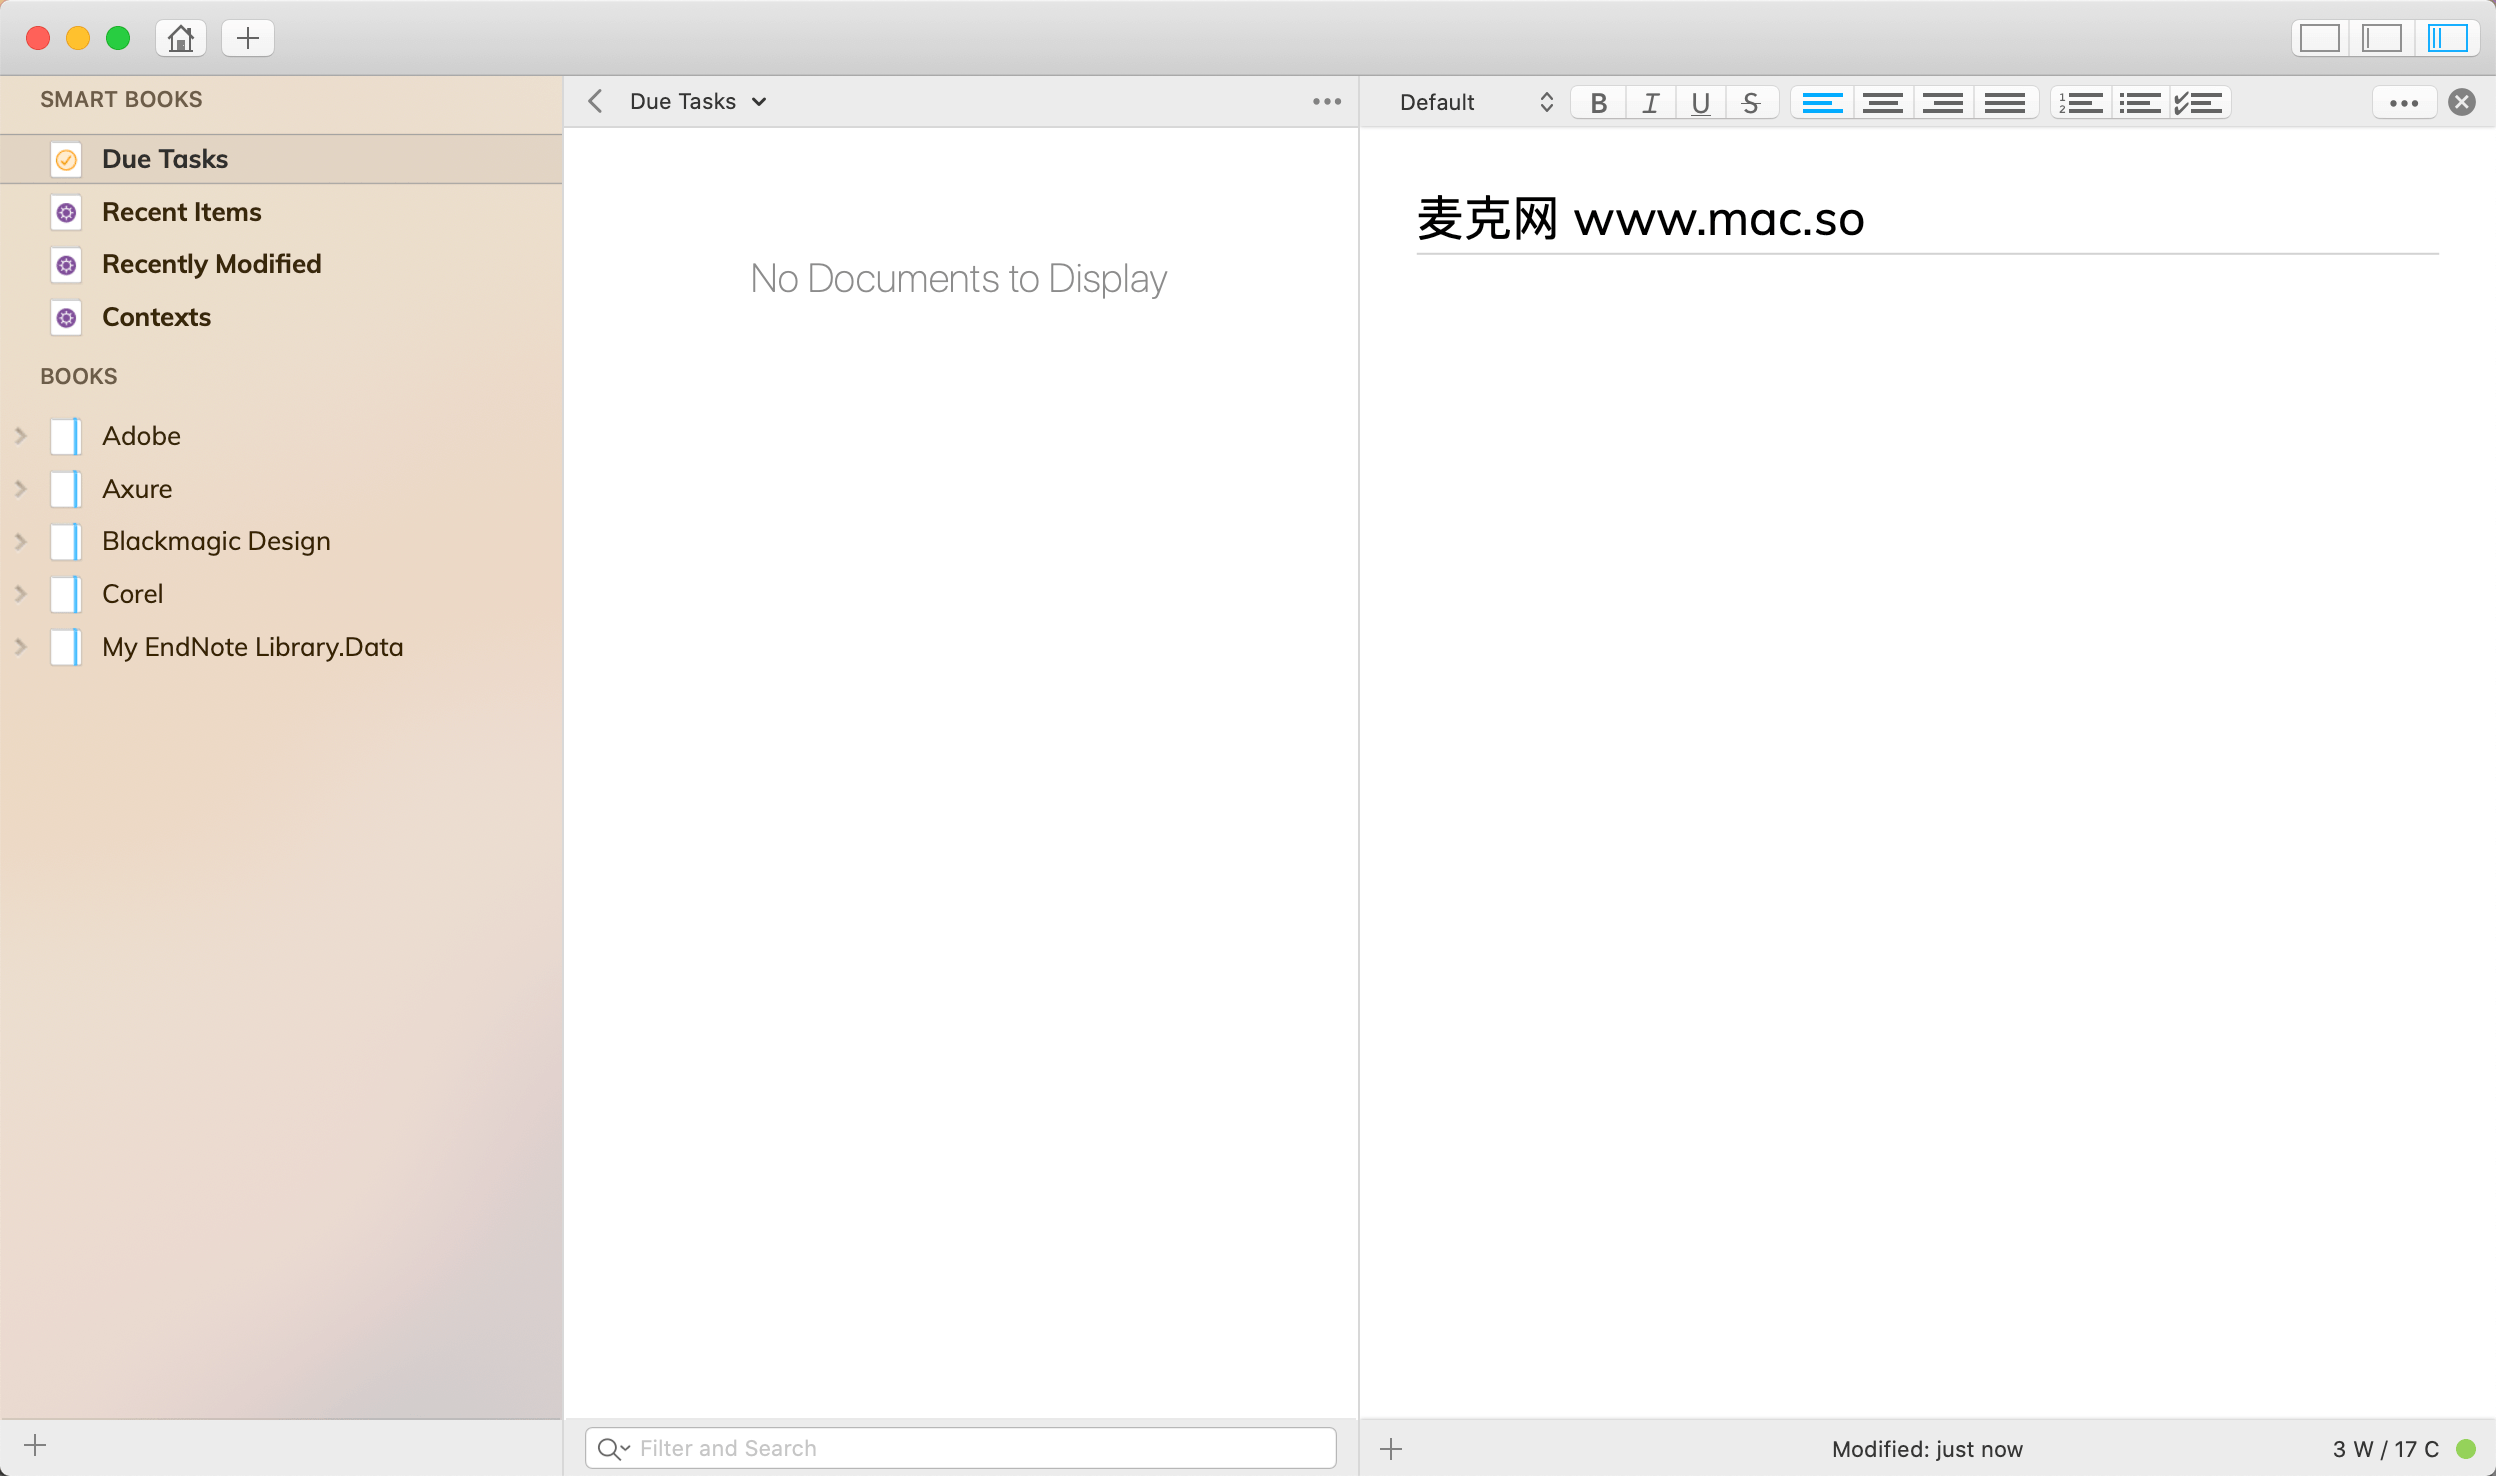Toggle bold formatting
Viewport: 2496px width, 1476px height.
point(1598,102)
